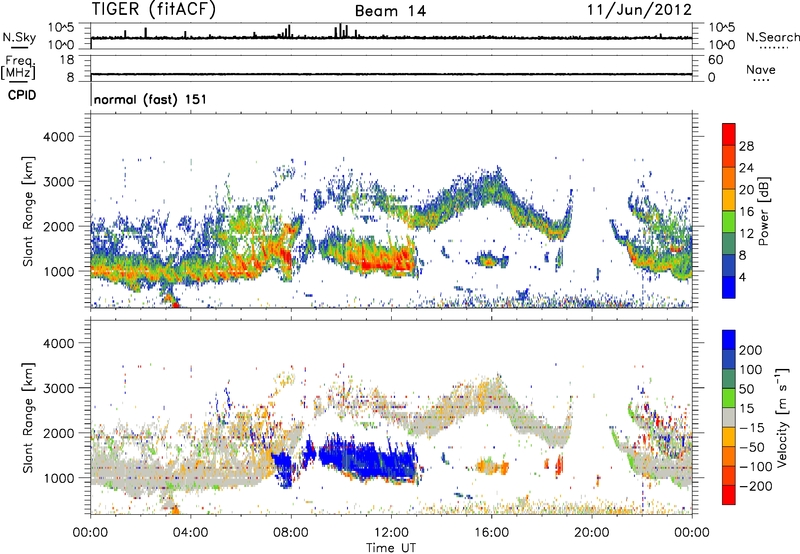Pick the orange 20–24 dB Power colorbar segment
This screenshot has width=800, height=554.
729,178
